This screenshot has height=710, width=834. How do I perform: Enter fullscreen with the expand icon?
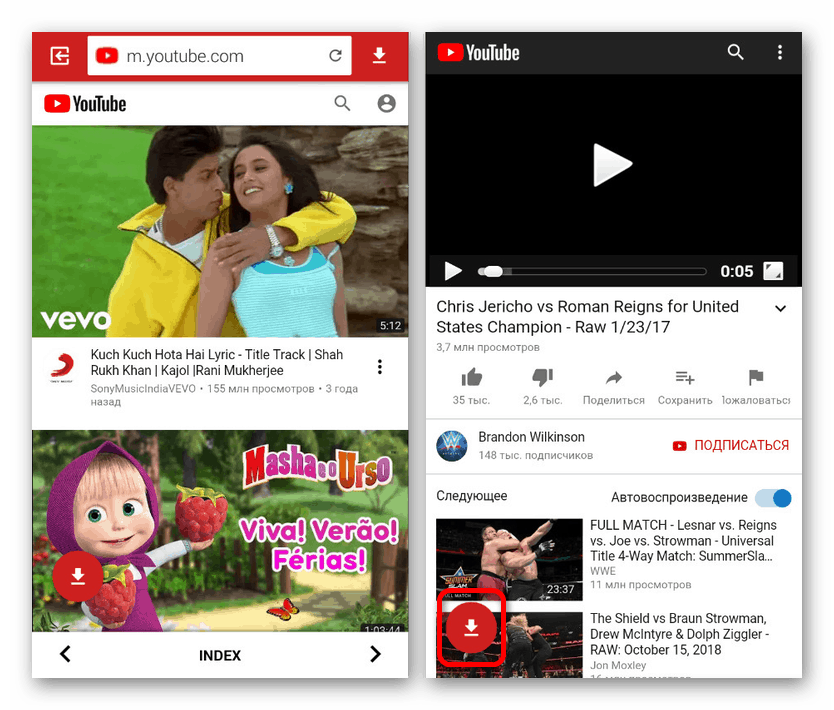click(x=773, y=271)
